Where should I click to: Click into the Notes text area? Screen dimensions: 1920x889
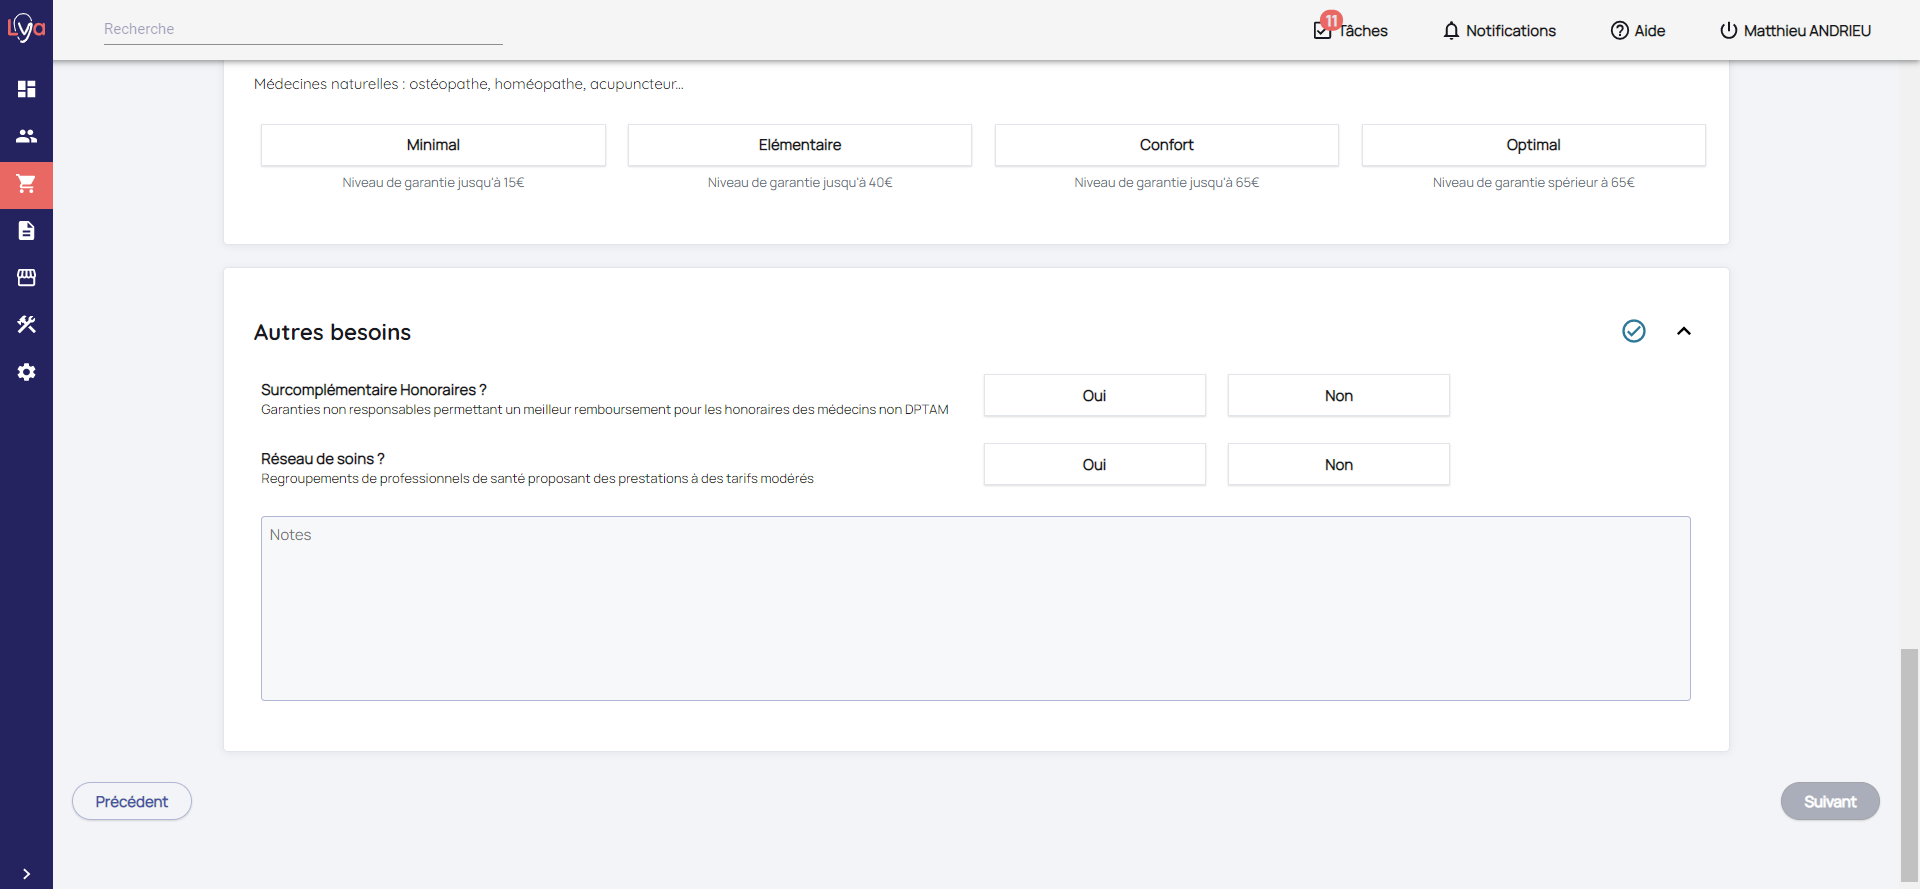pos(975,608)
